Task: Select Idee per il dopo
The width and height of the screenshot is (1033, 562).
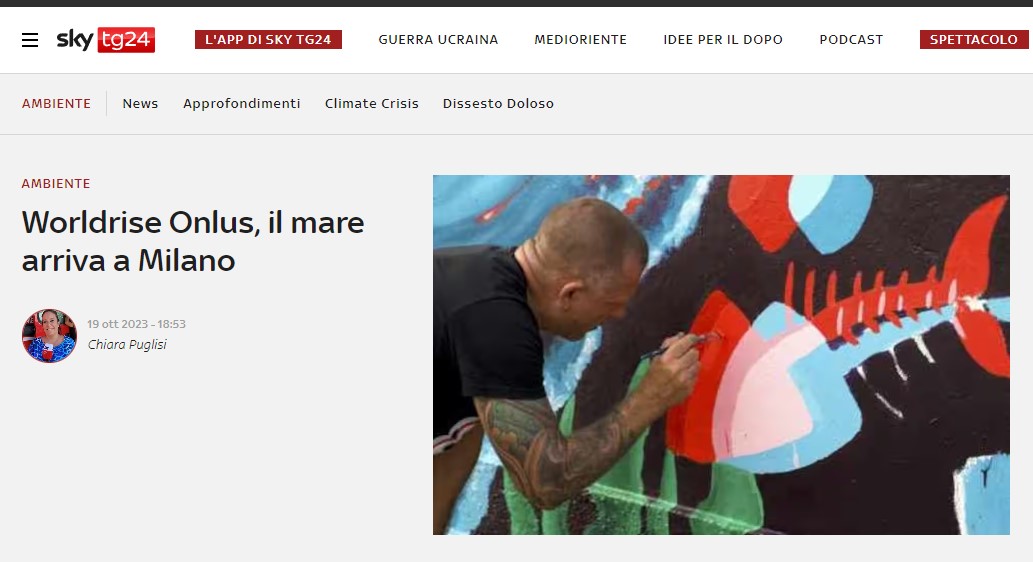Action: point(723,40)
